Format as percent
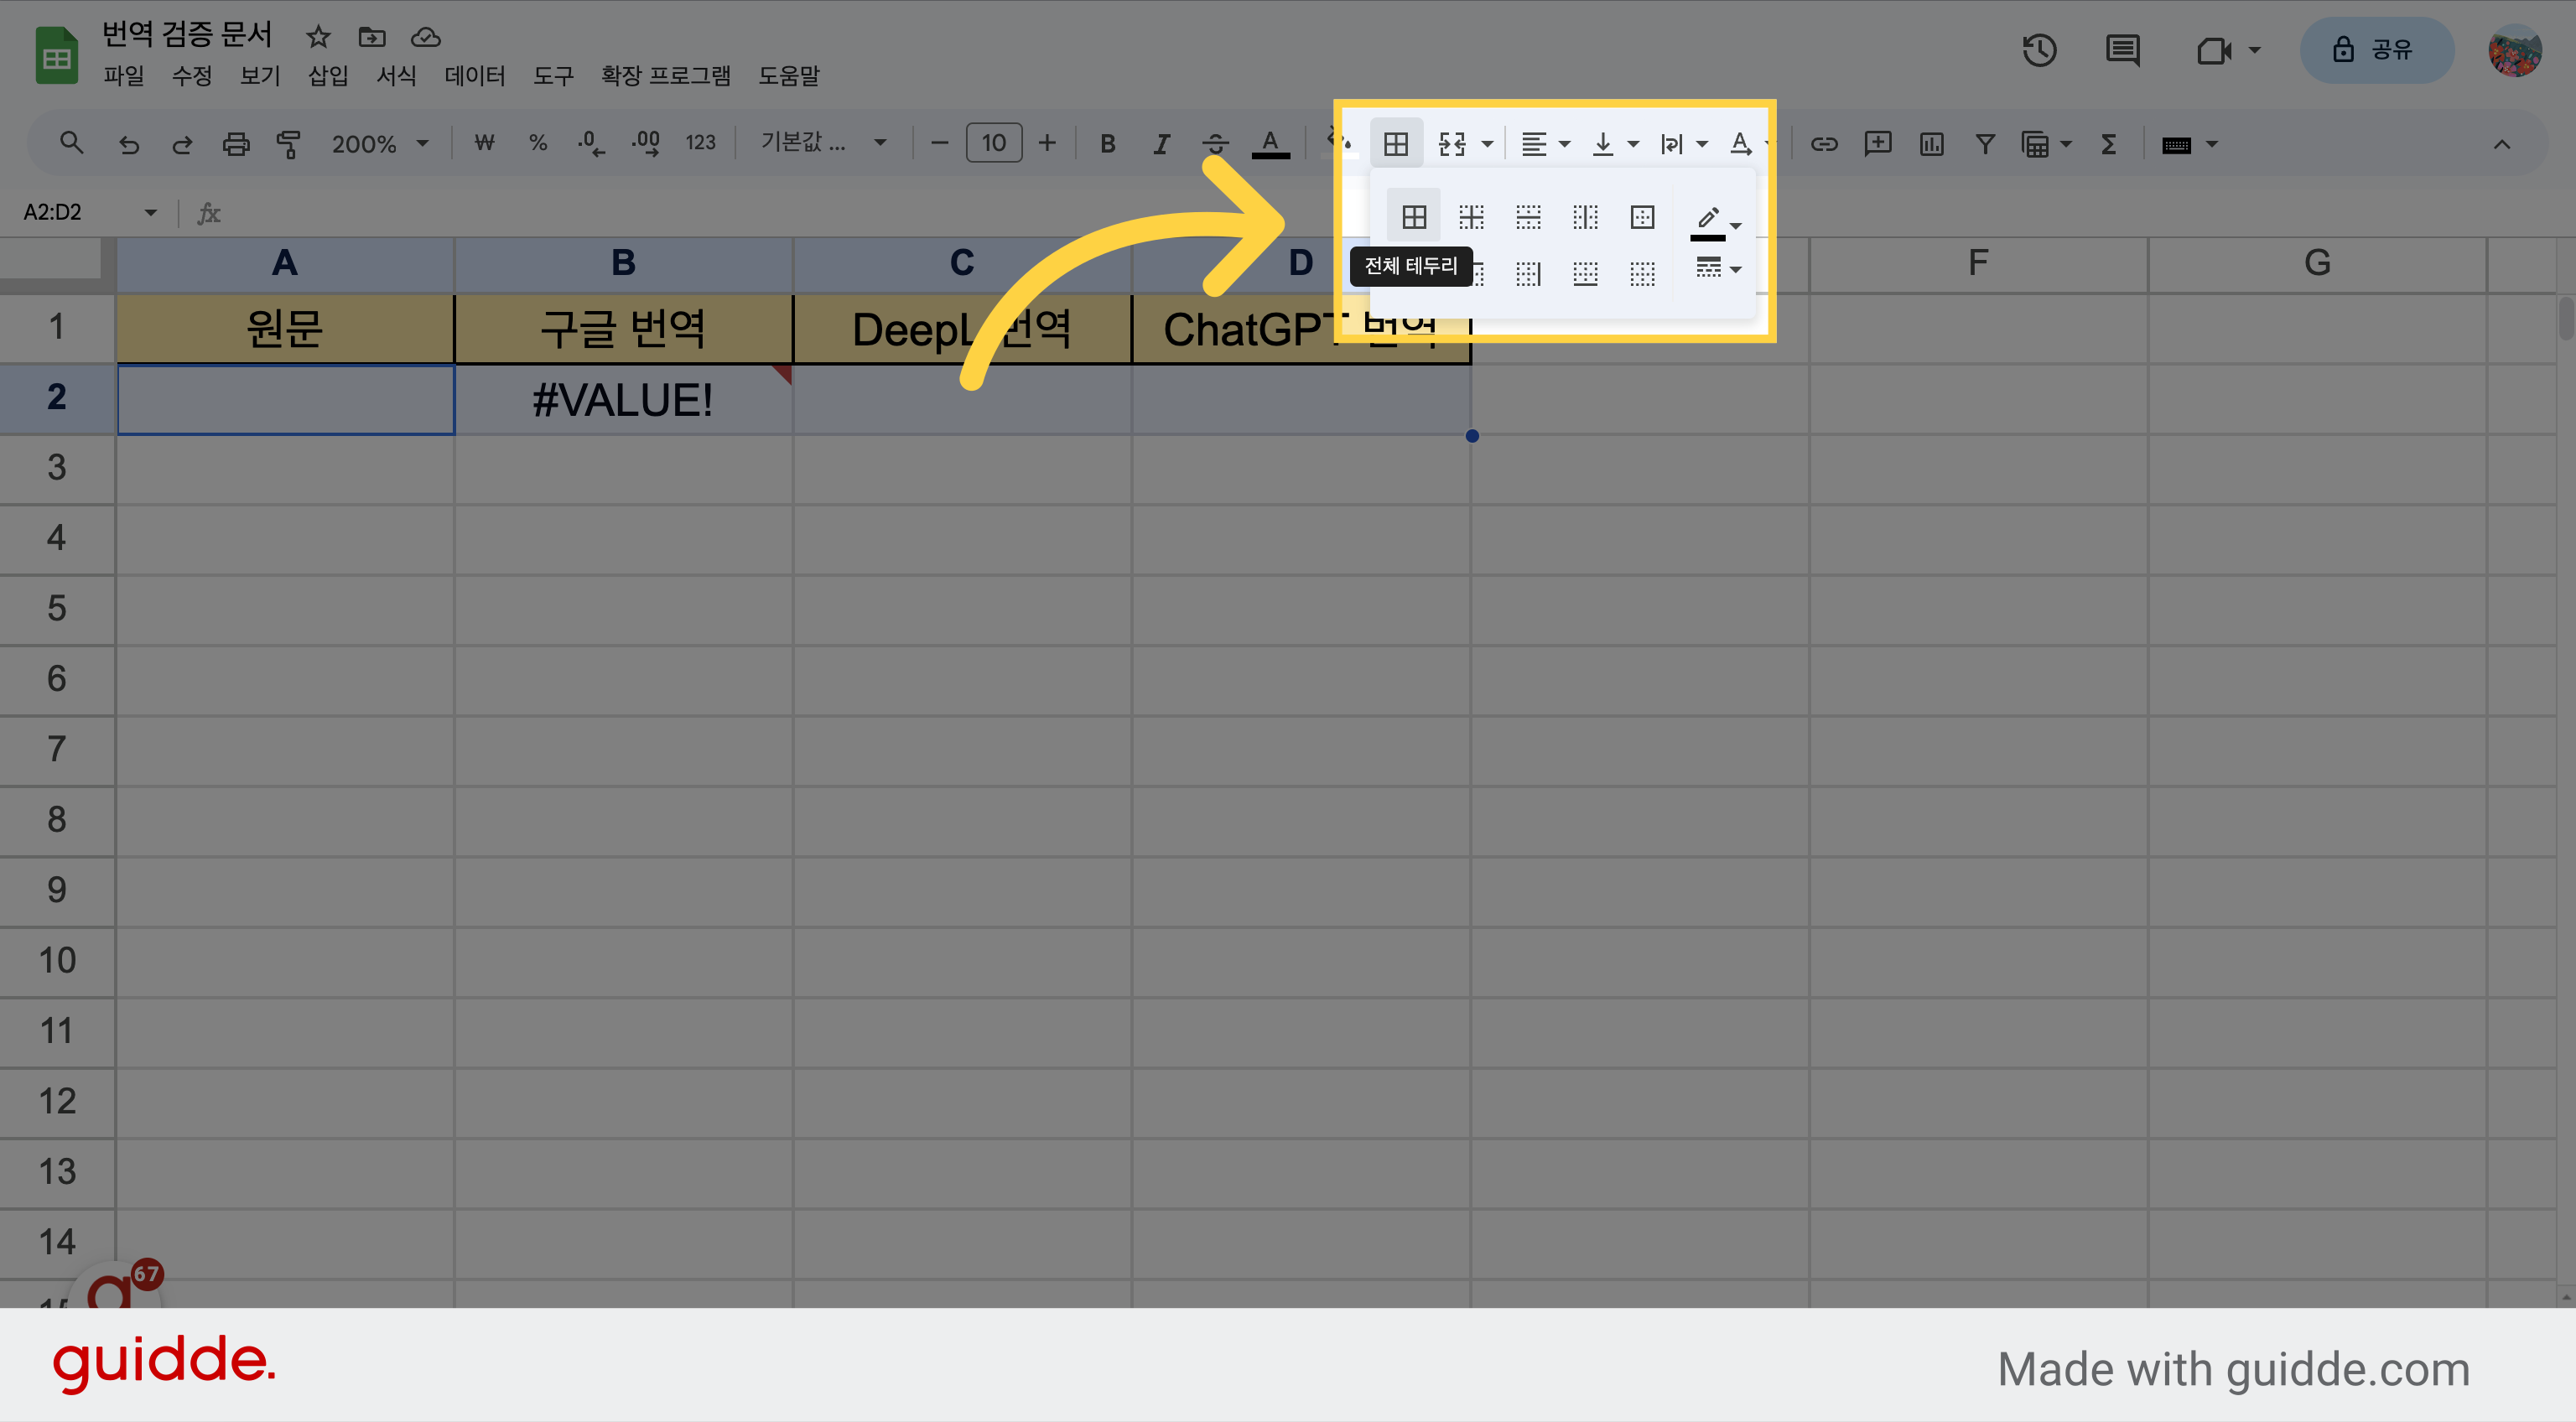 click(x=538, y=143)
